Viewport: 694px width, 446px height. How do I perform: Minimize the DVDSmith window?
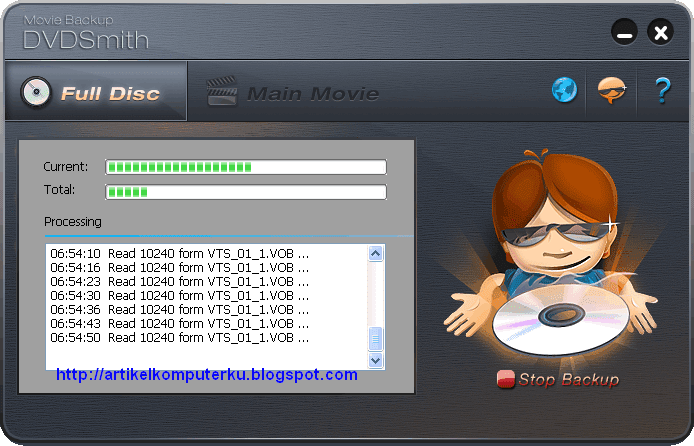point(624,32)
